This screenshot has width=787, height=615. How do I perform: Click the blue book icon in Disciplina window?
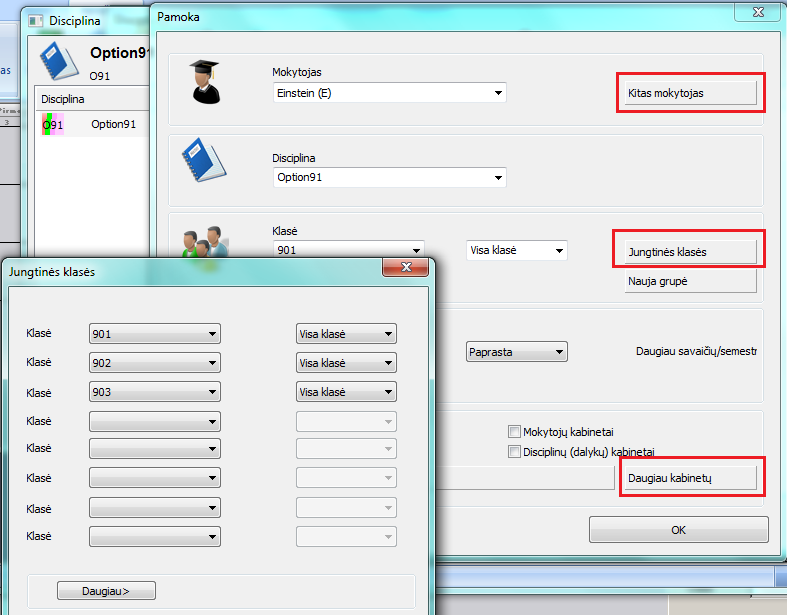pyautogui.click(x=59, y=61)
